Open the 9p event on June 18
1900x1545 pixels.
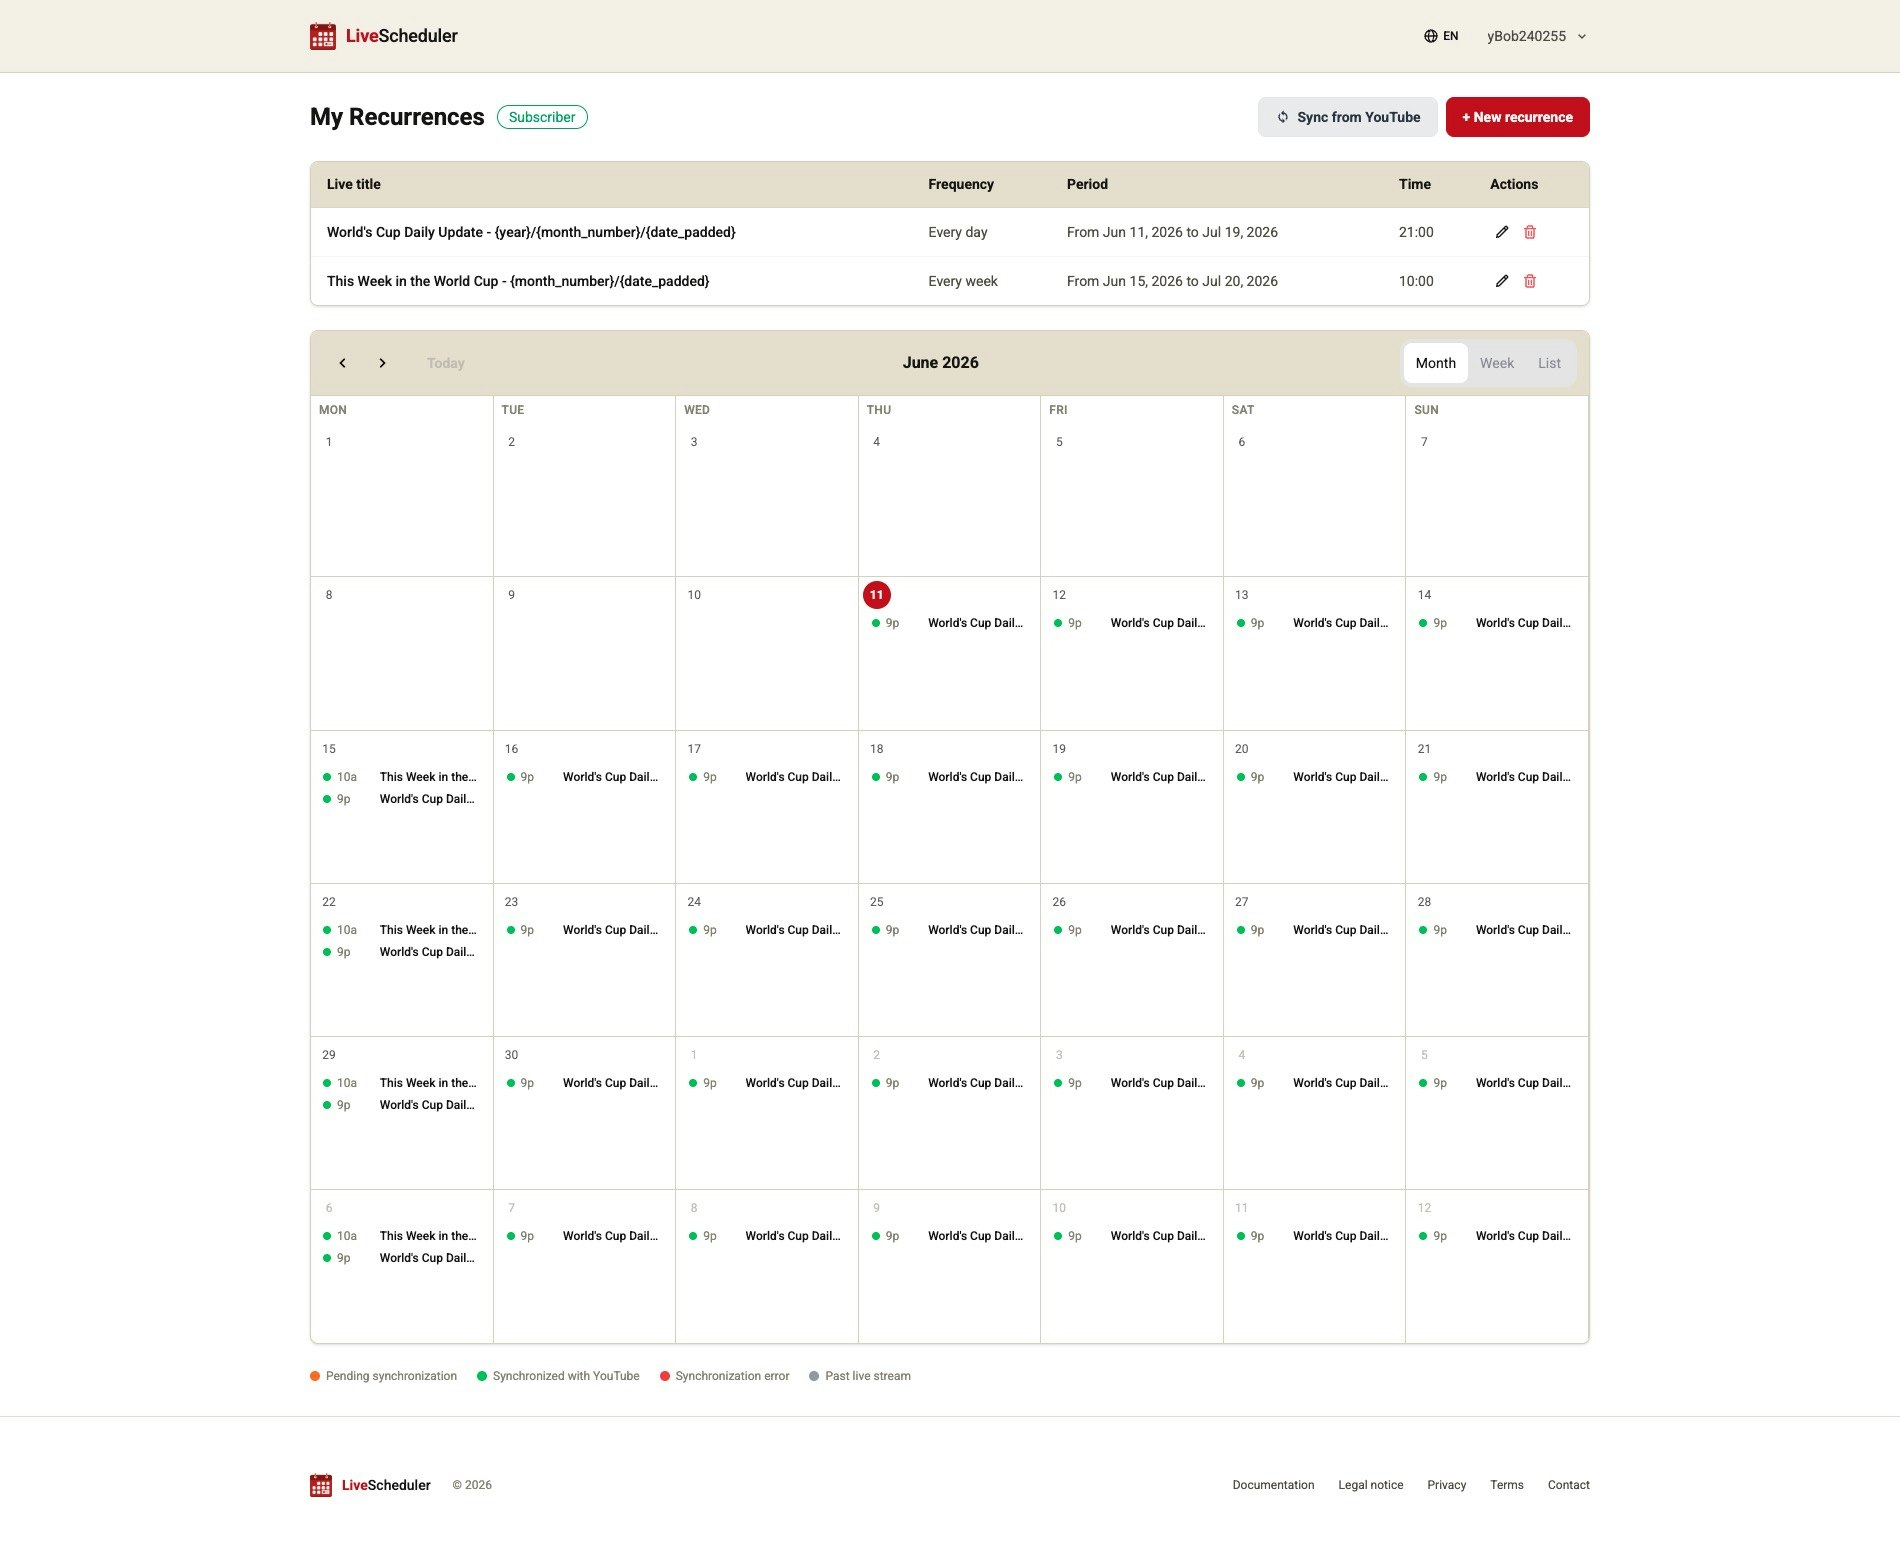coord(949,777)
